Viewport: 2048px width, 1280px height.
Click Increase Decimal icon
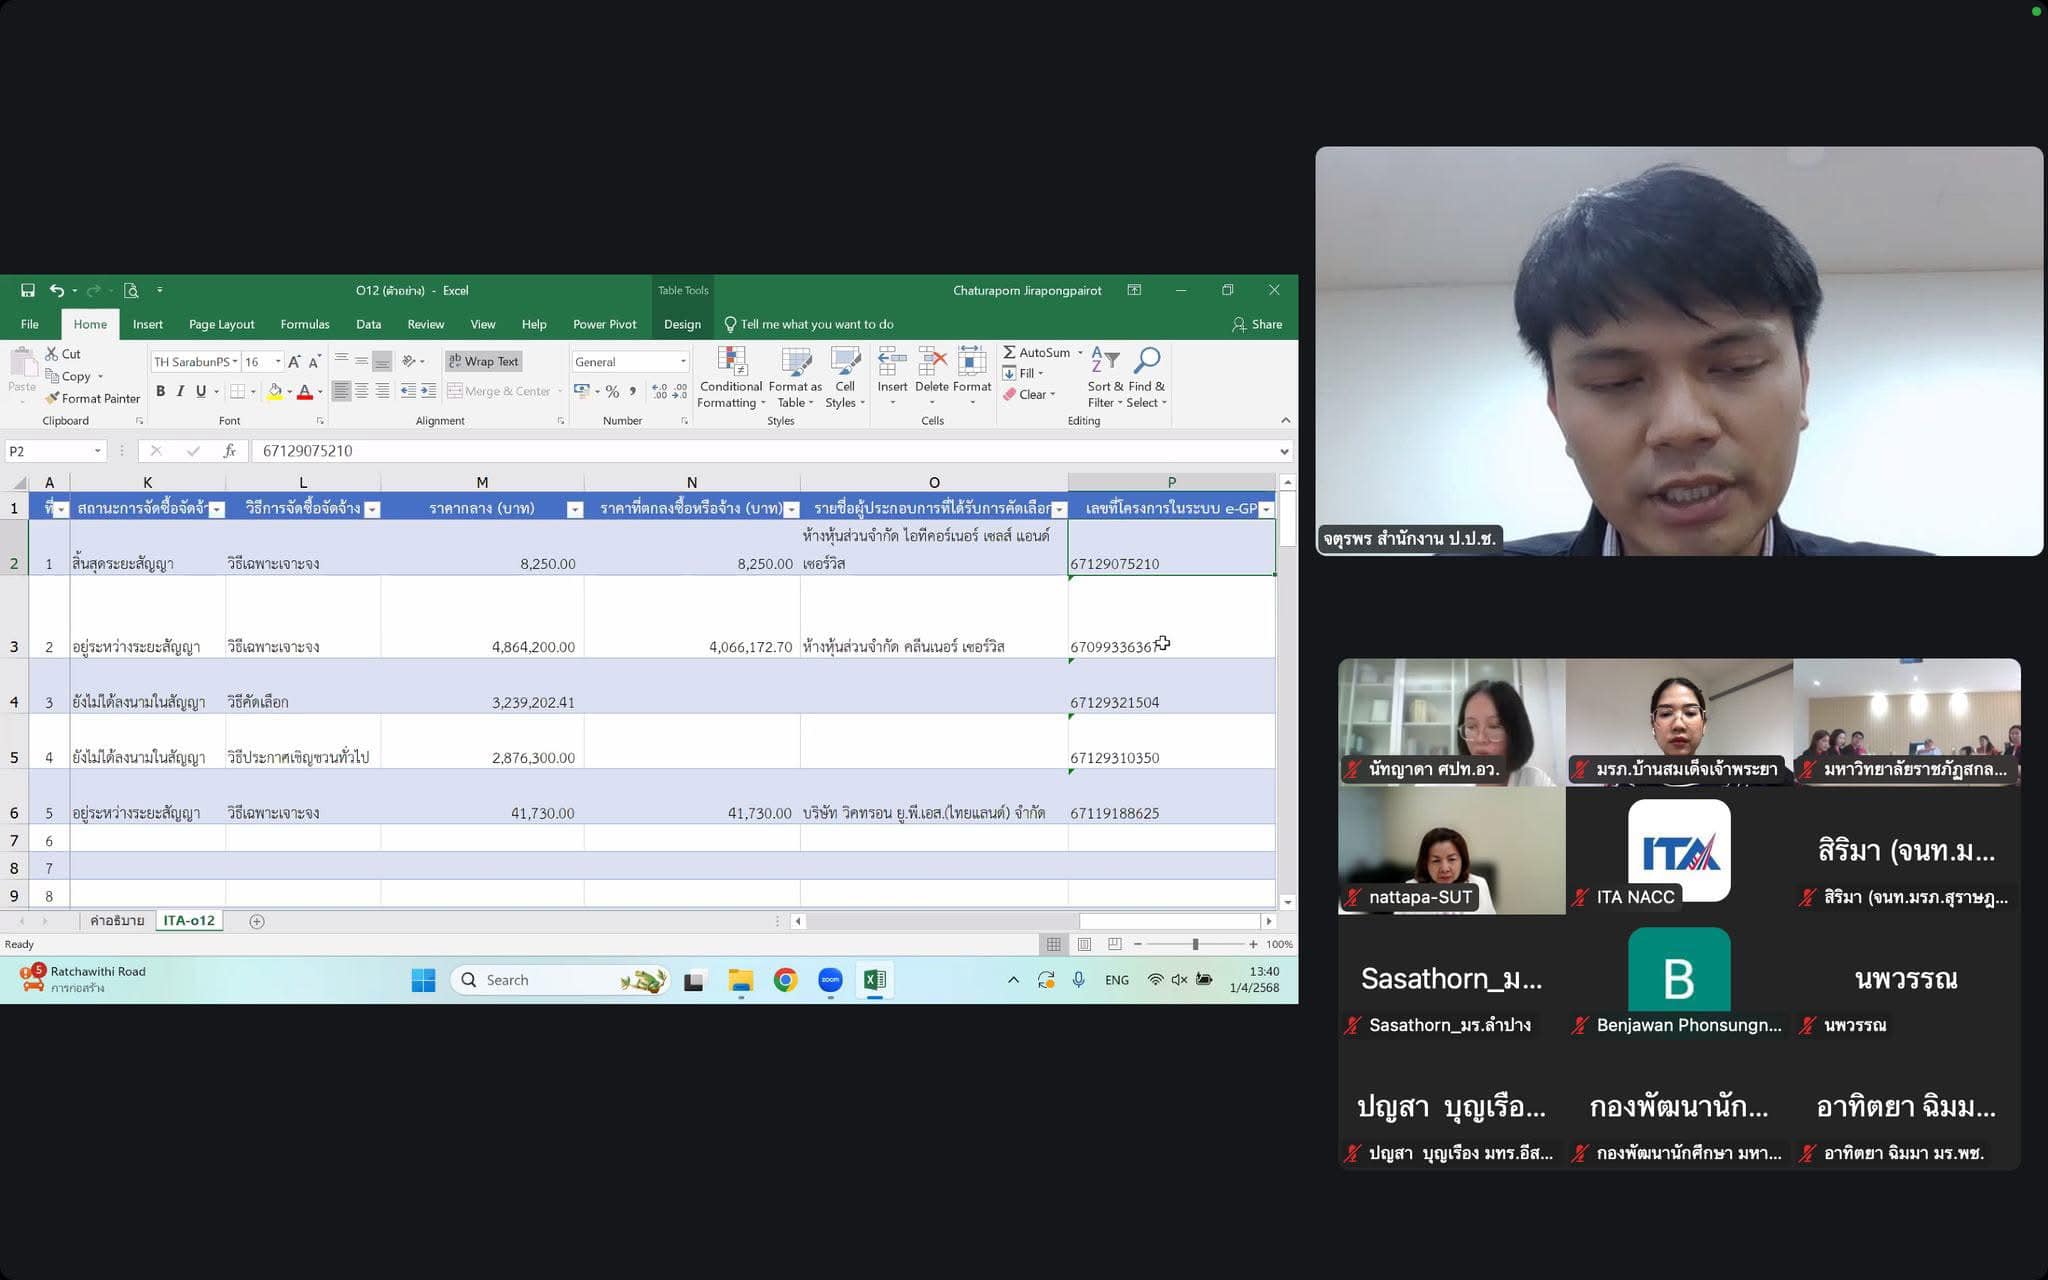coord(659,391)
